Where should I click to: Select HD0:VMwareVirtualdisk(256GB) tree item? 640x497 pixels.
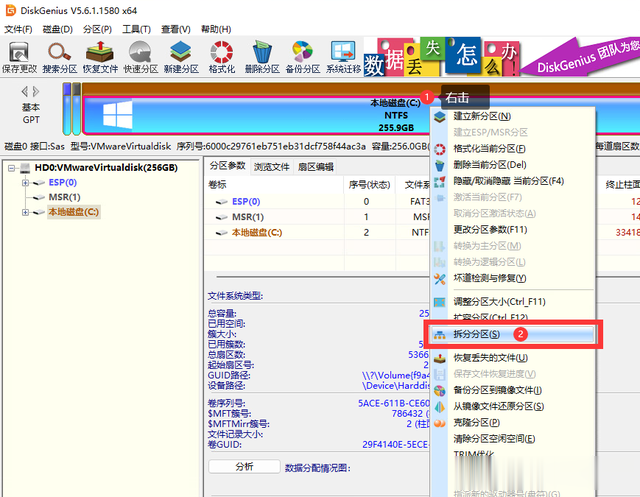coord(106,168)
